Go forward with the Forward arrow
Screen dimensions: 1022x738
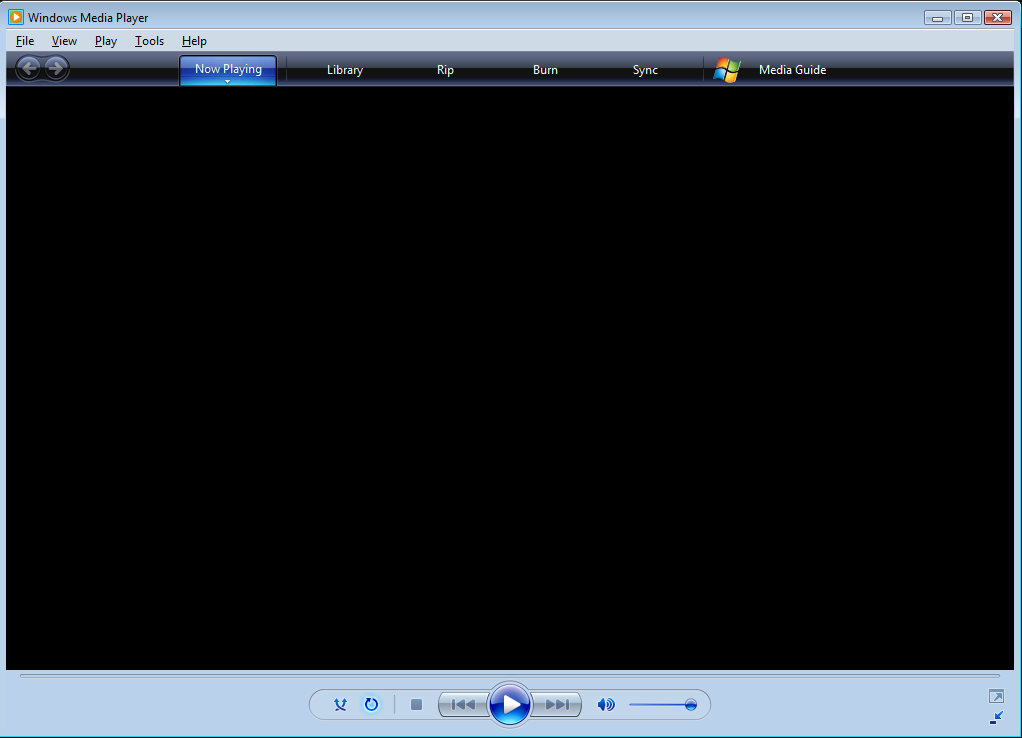[57, 68]
